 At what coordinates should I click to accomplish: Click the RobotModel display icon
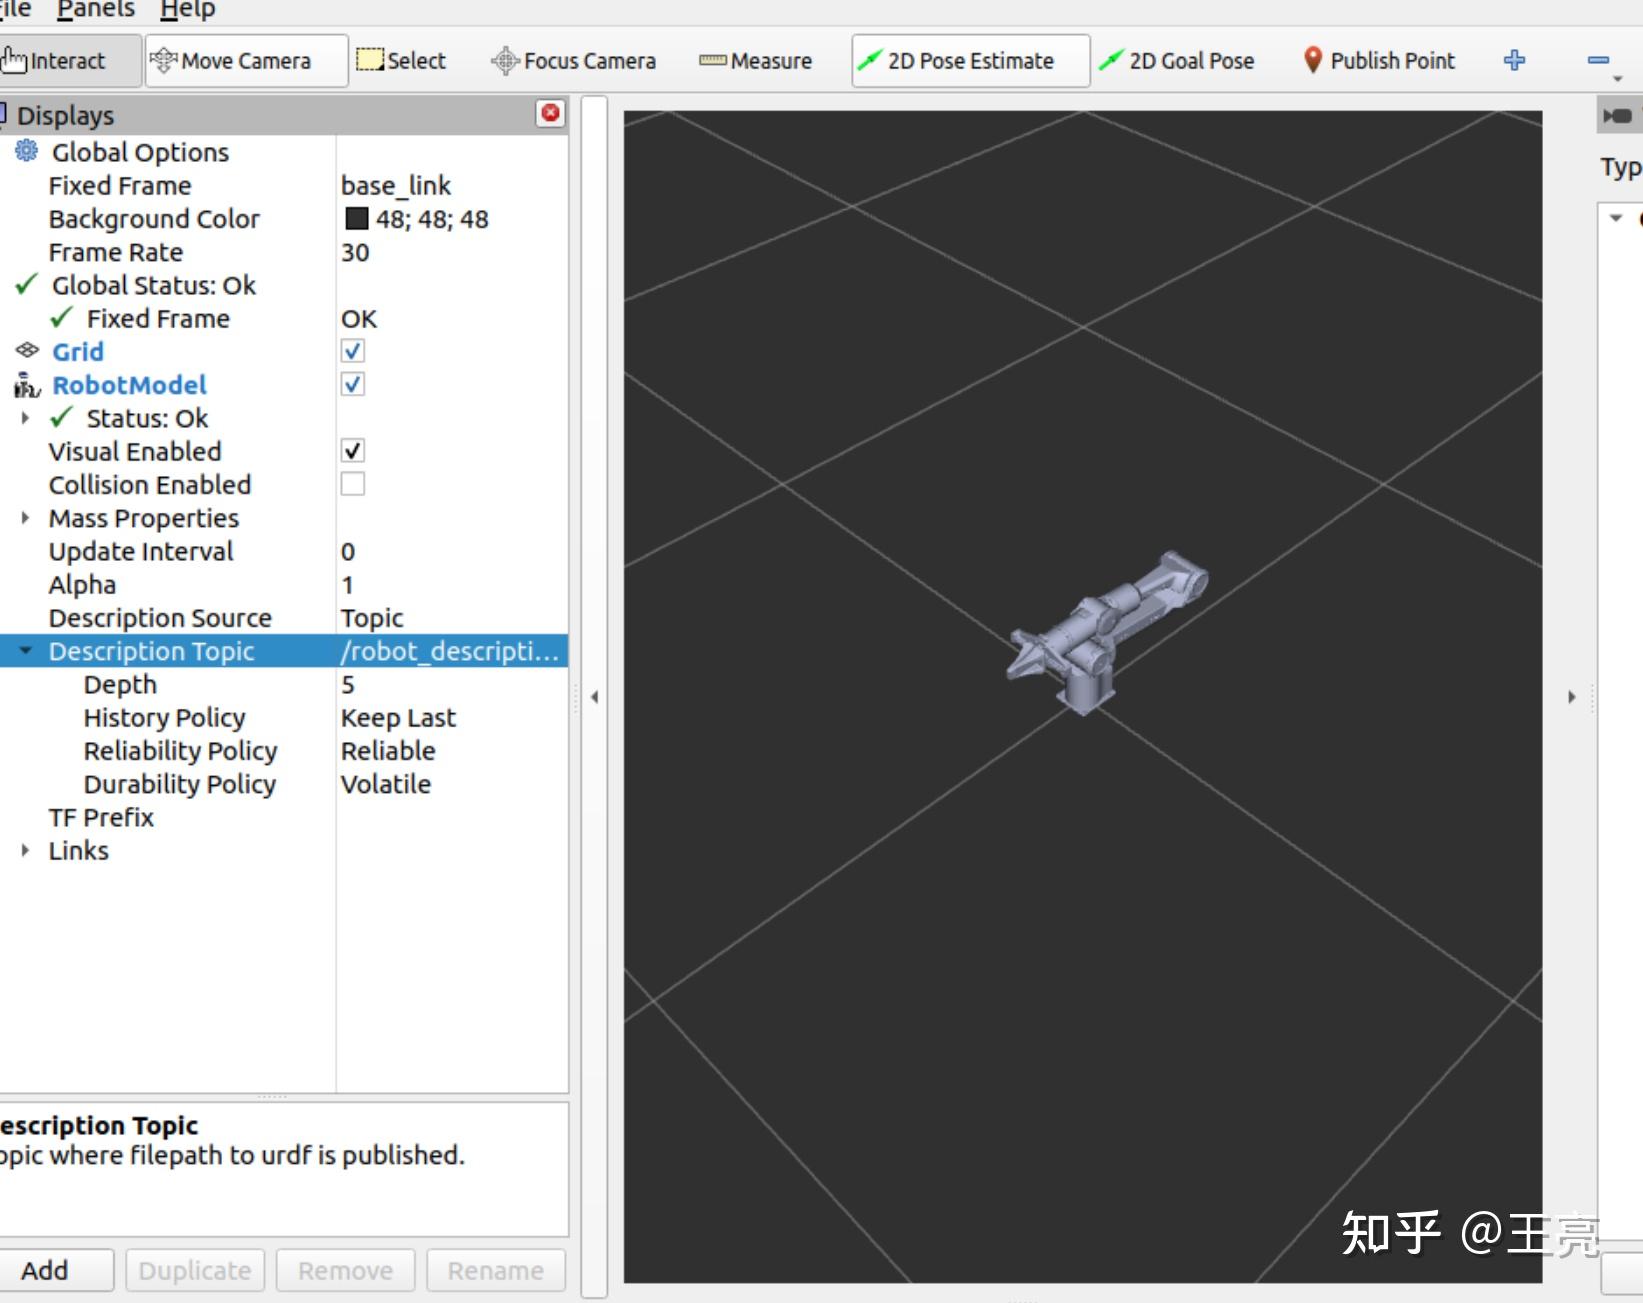coord(26,385)
